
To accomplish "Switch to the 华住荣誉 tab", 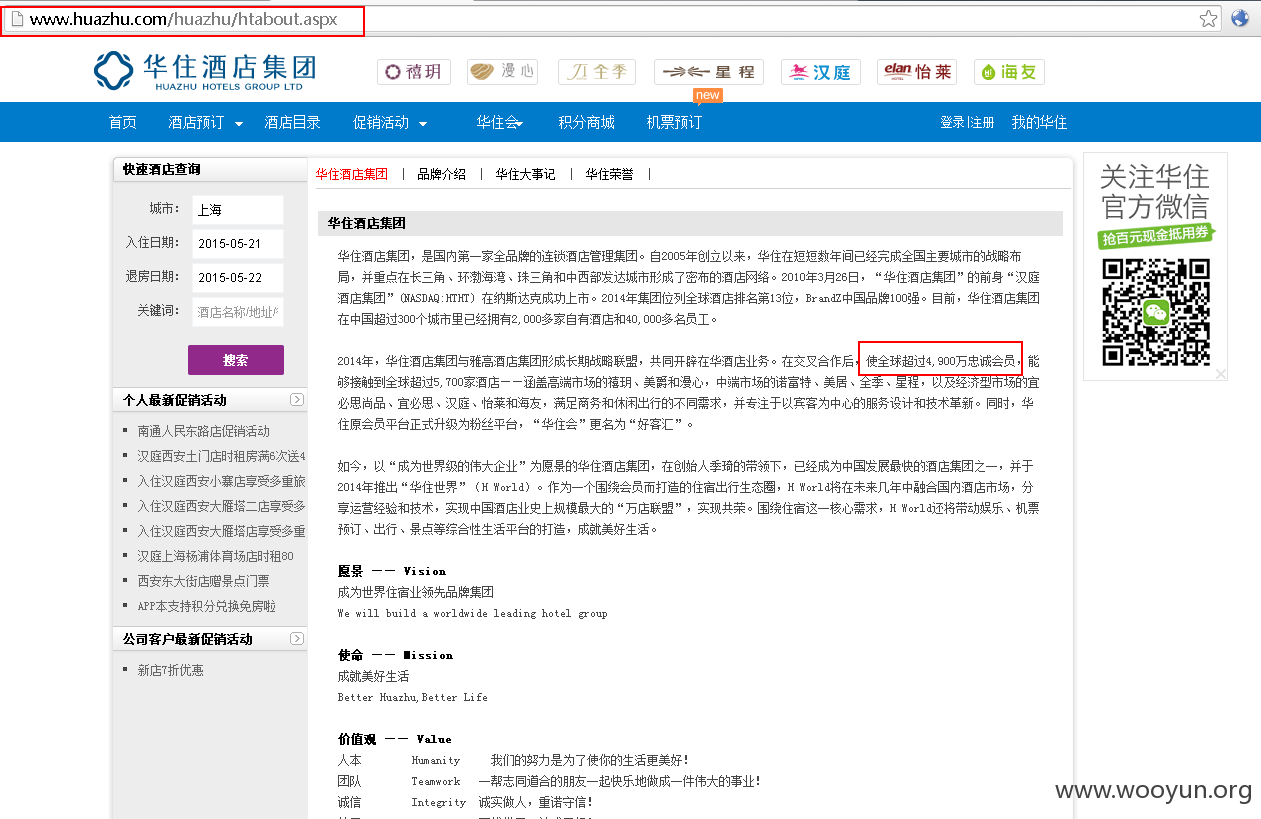I will pos(610,174).
